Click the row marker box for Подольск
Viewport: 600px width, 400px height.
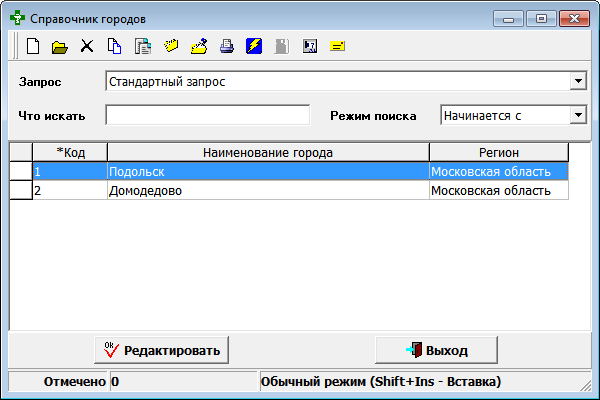coord(21,171)
